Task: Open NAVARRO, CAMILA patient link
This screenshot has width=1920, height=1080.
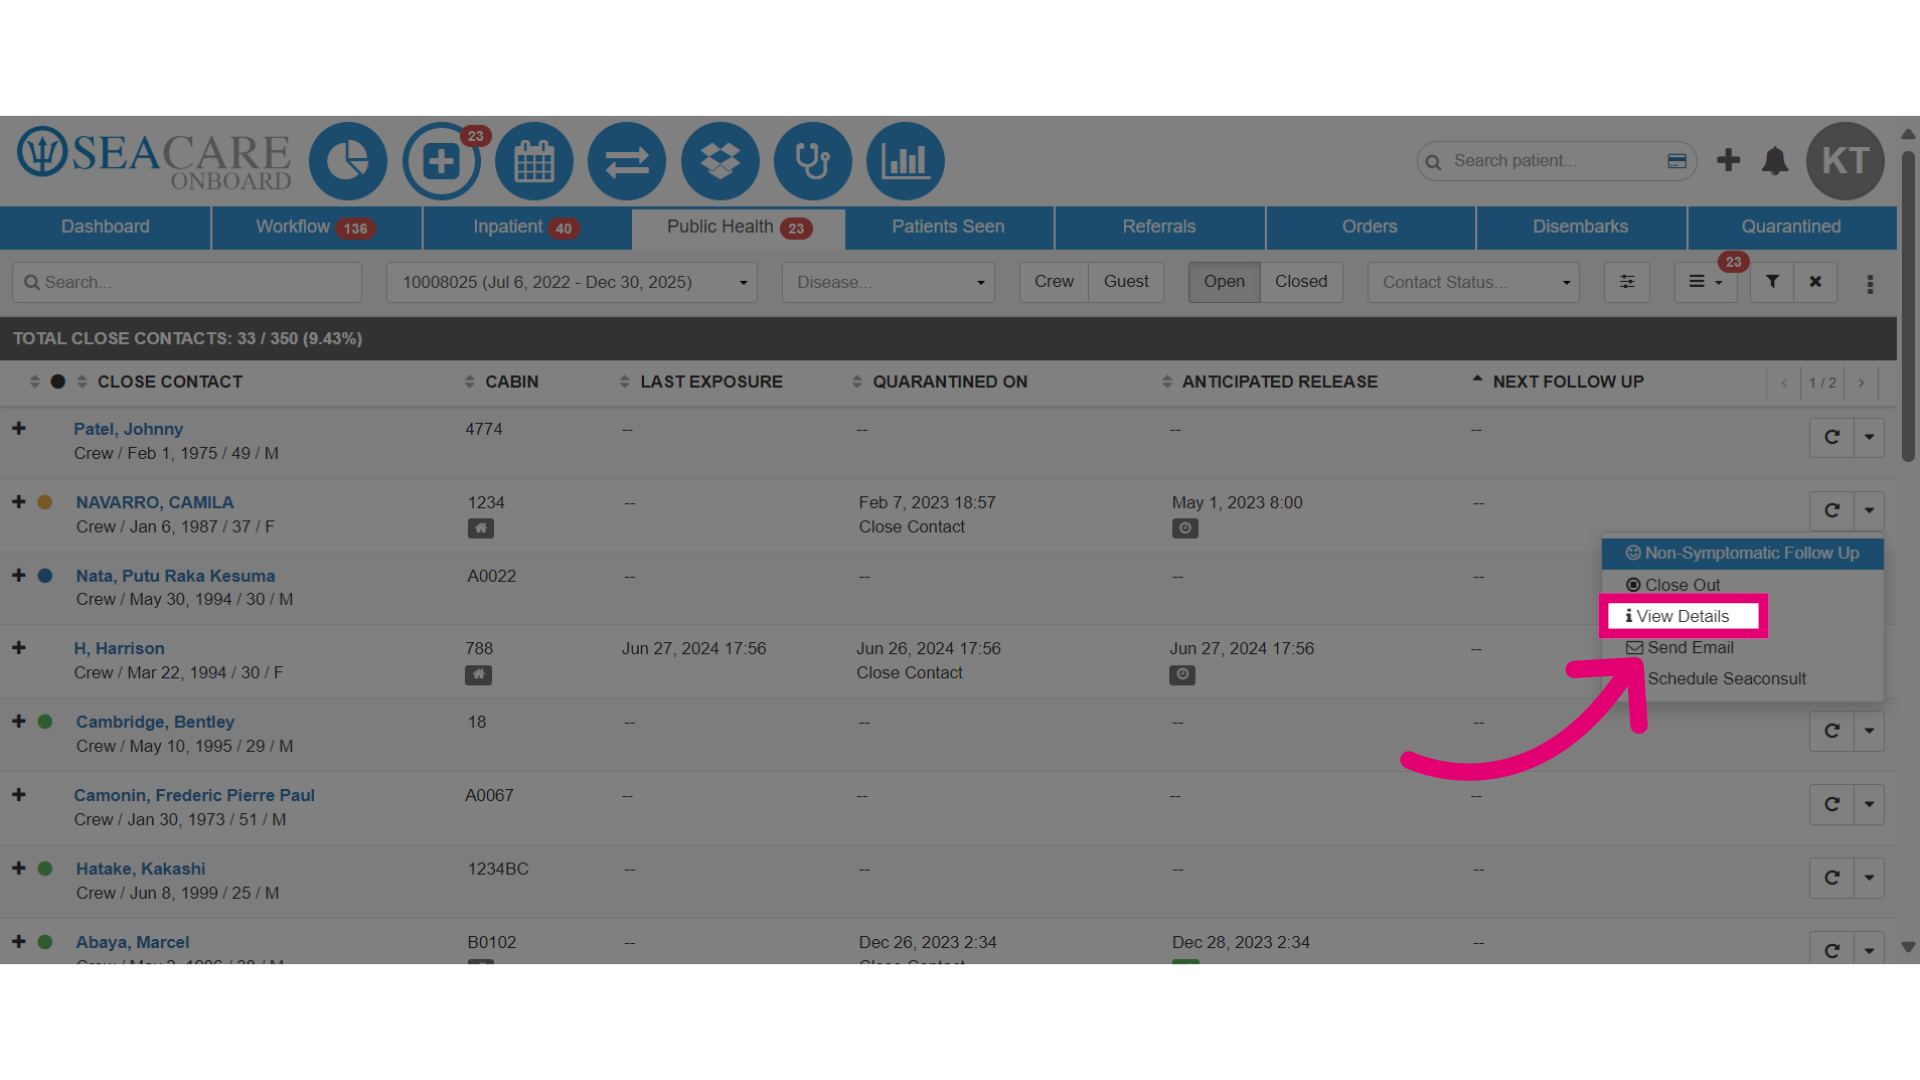Action: coord(155,502)
